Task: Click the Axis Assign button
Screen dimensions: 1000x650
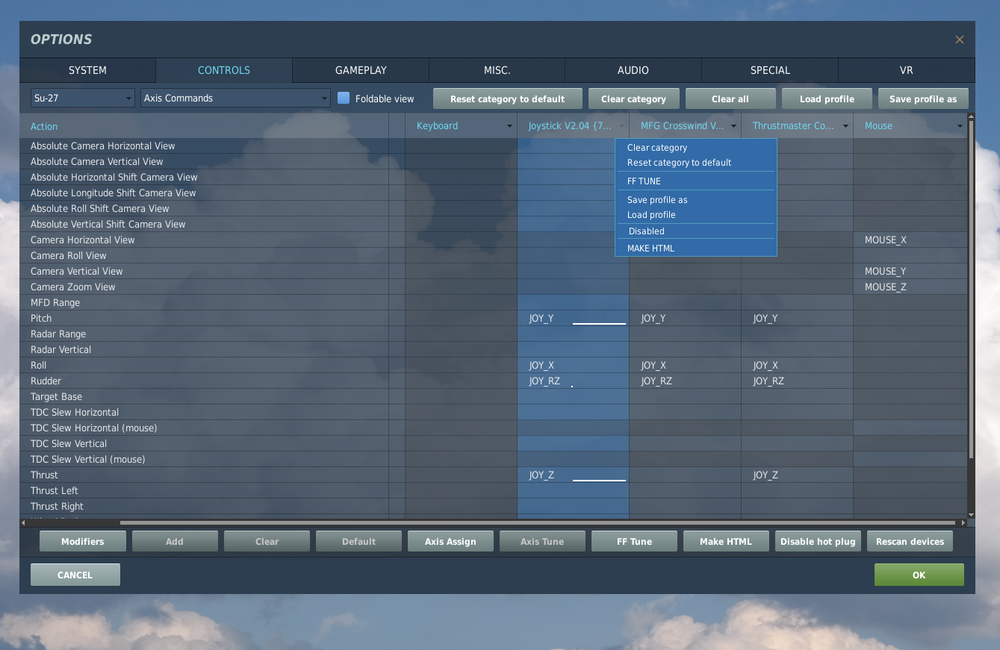Action: pos(450,542)
